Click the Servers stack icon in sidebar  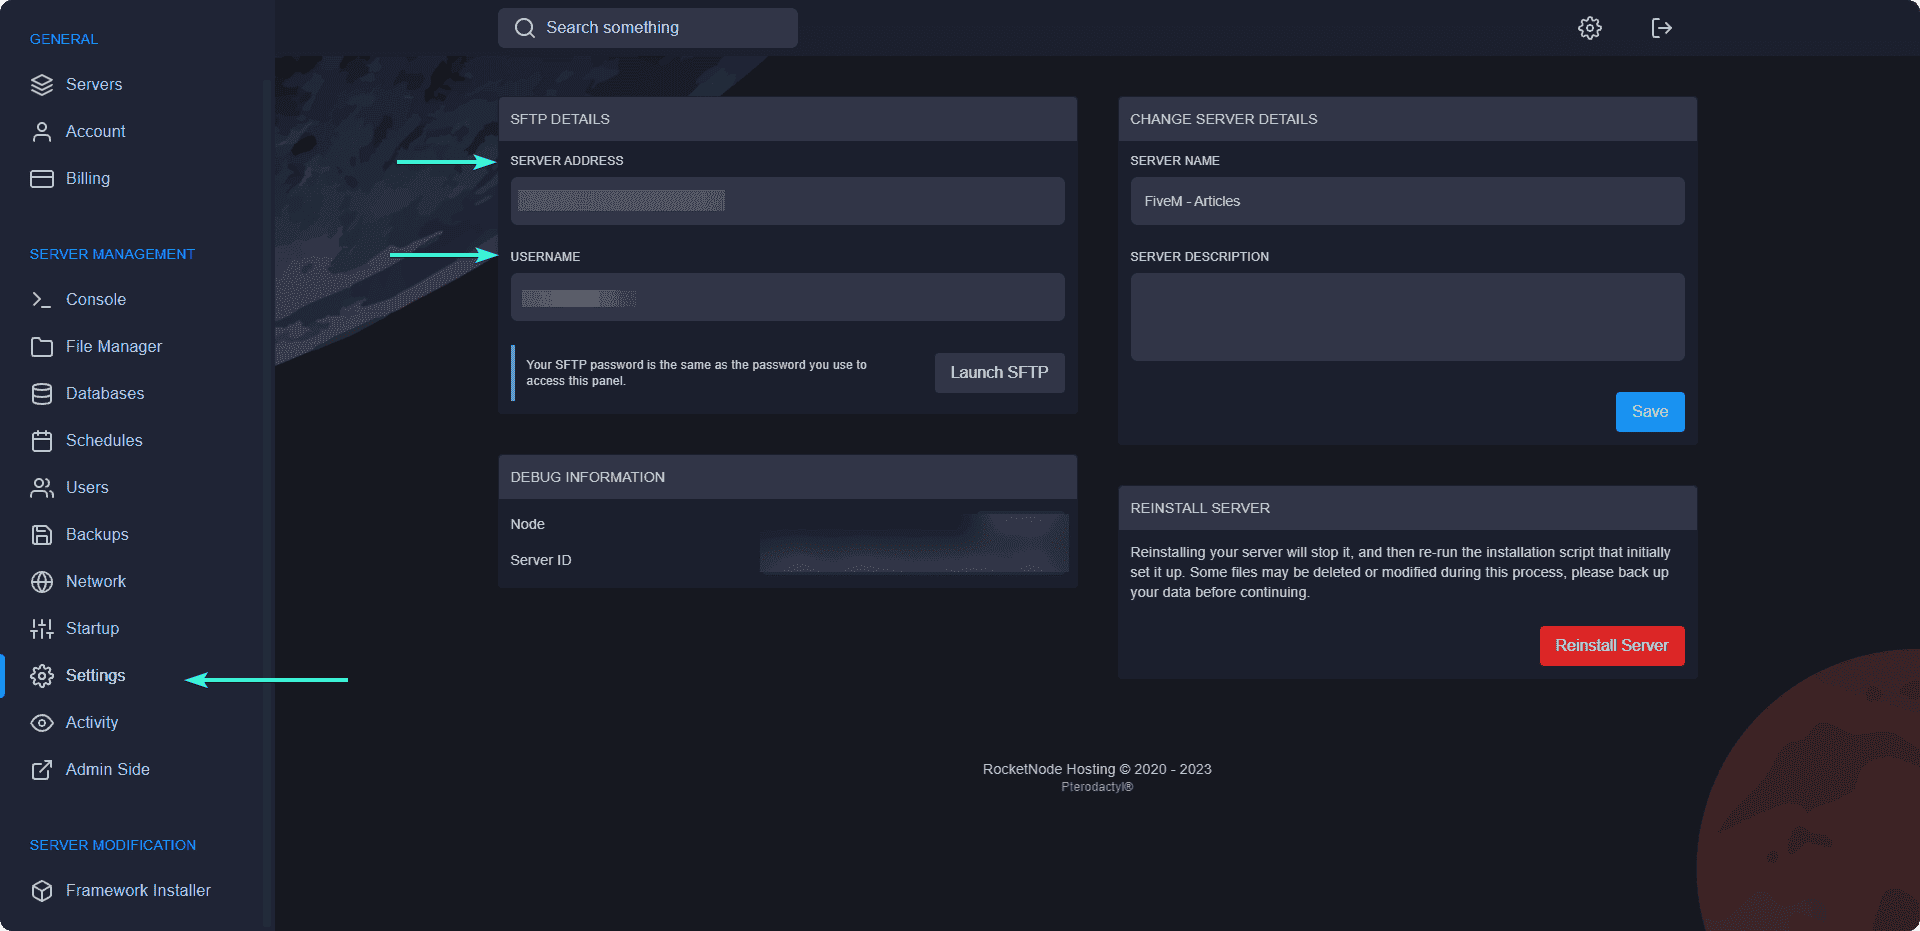tap(41, 85)
